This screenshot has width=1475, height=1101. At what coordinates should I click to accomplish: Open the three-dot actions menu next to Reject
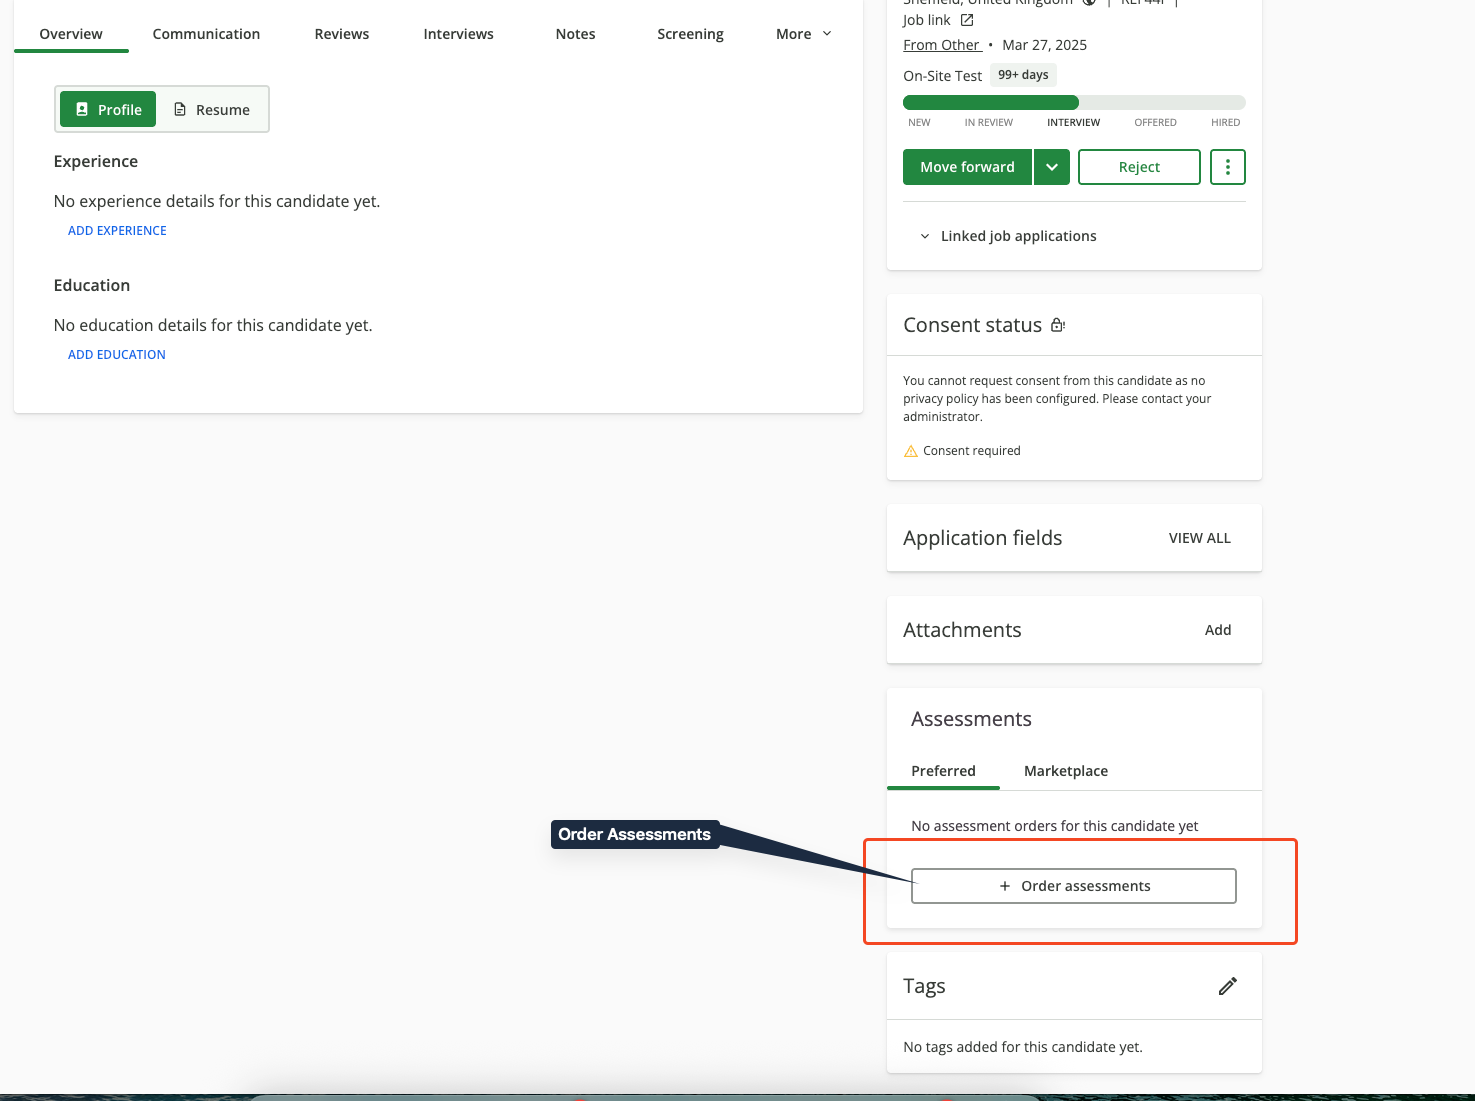pos(1227,167)
